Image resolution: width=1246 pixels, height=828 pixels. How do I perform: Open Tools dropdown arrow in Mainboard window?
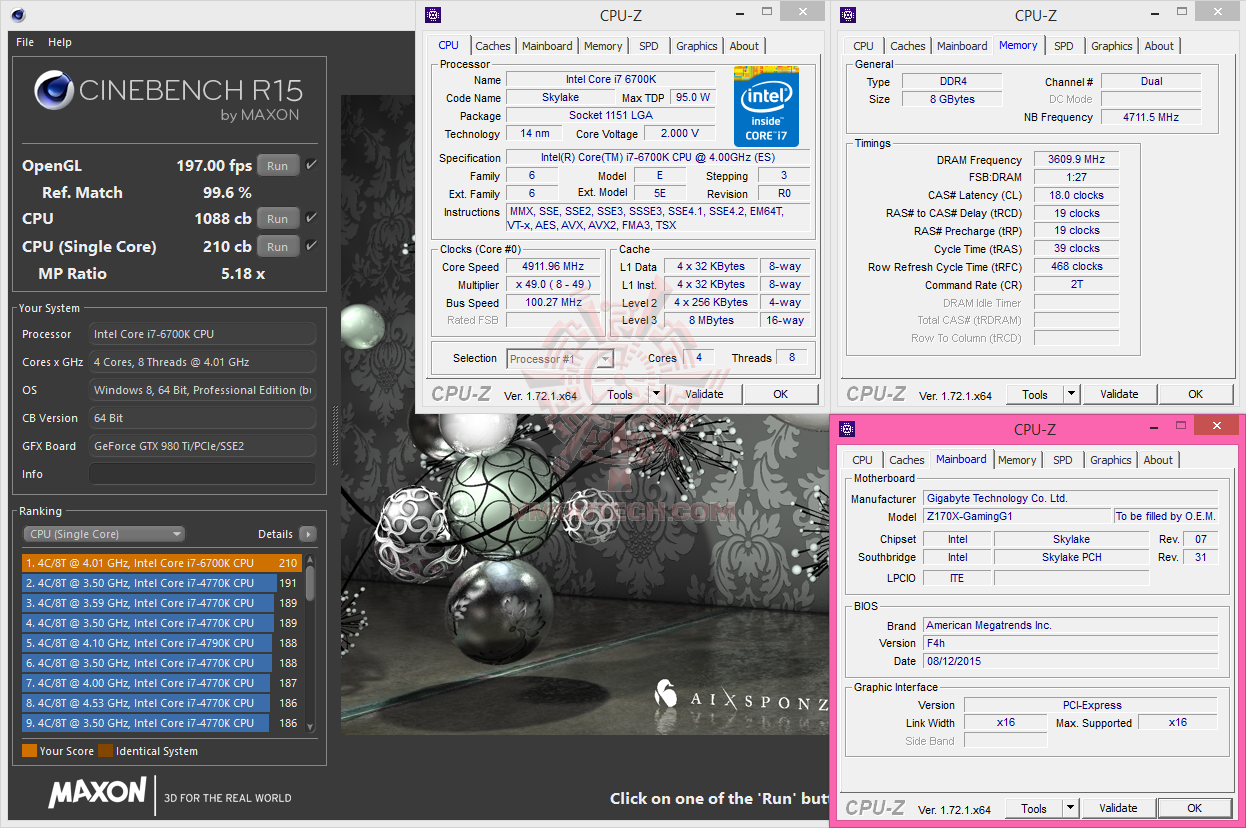click(1070, 808)
